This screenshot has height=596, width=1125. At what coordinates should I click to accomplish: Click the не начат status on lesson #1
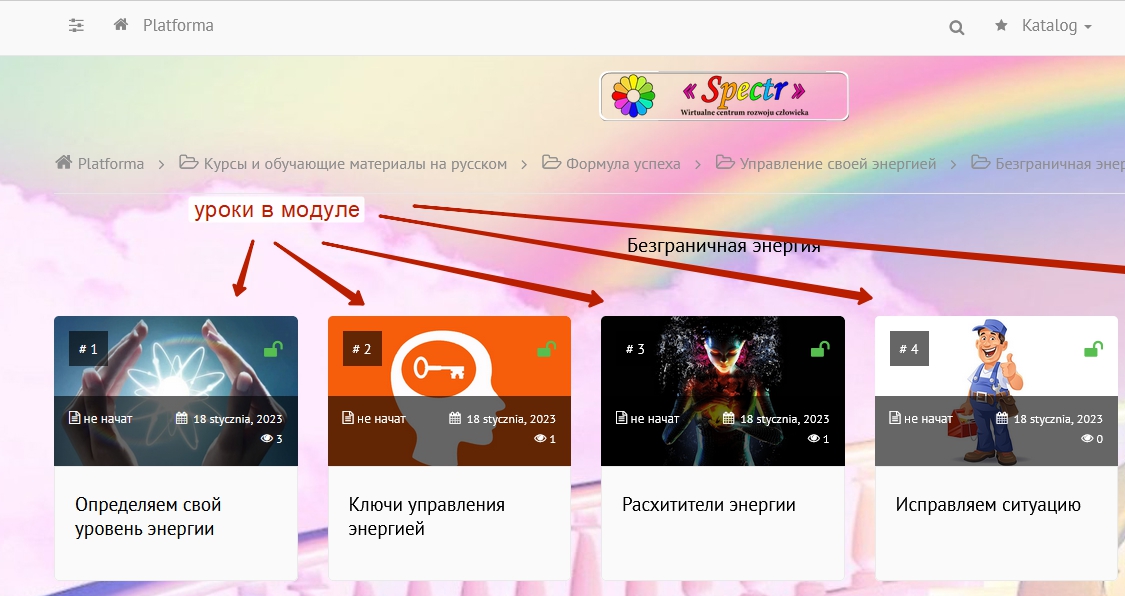(100, 418)
